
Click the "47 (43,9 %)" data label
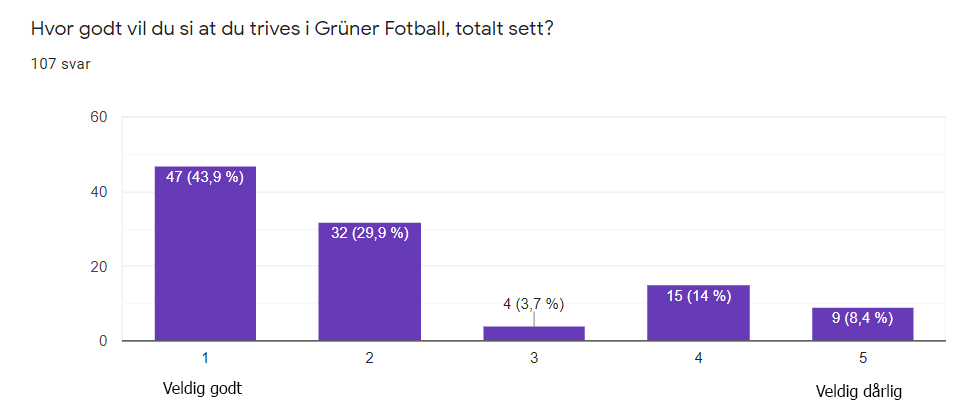(205, 178)
